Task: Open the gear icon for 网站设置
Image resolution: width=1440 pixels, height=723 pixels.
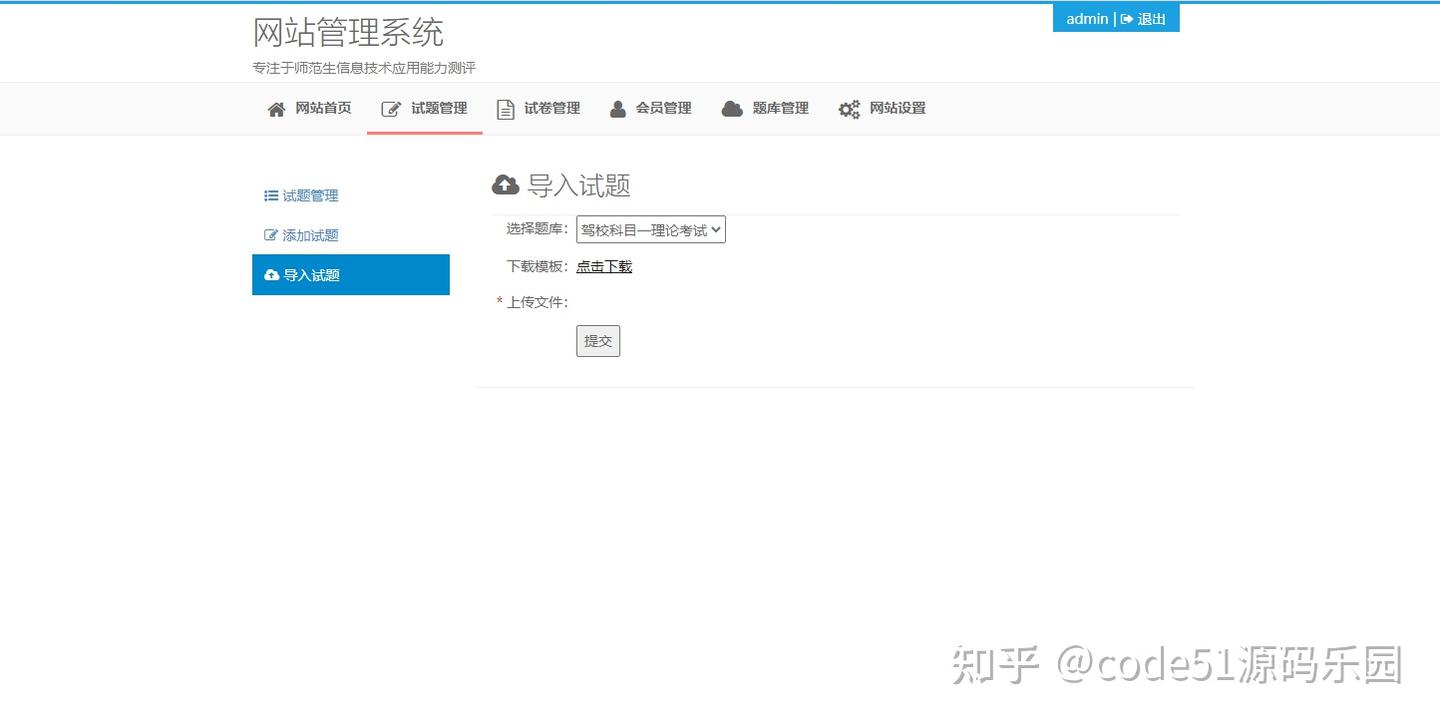Action: pos(849,108)
